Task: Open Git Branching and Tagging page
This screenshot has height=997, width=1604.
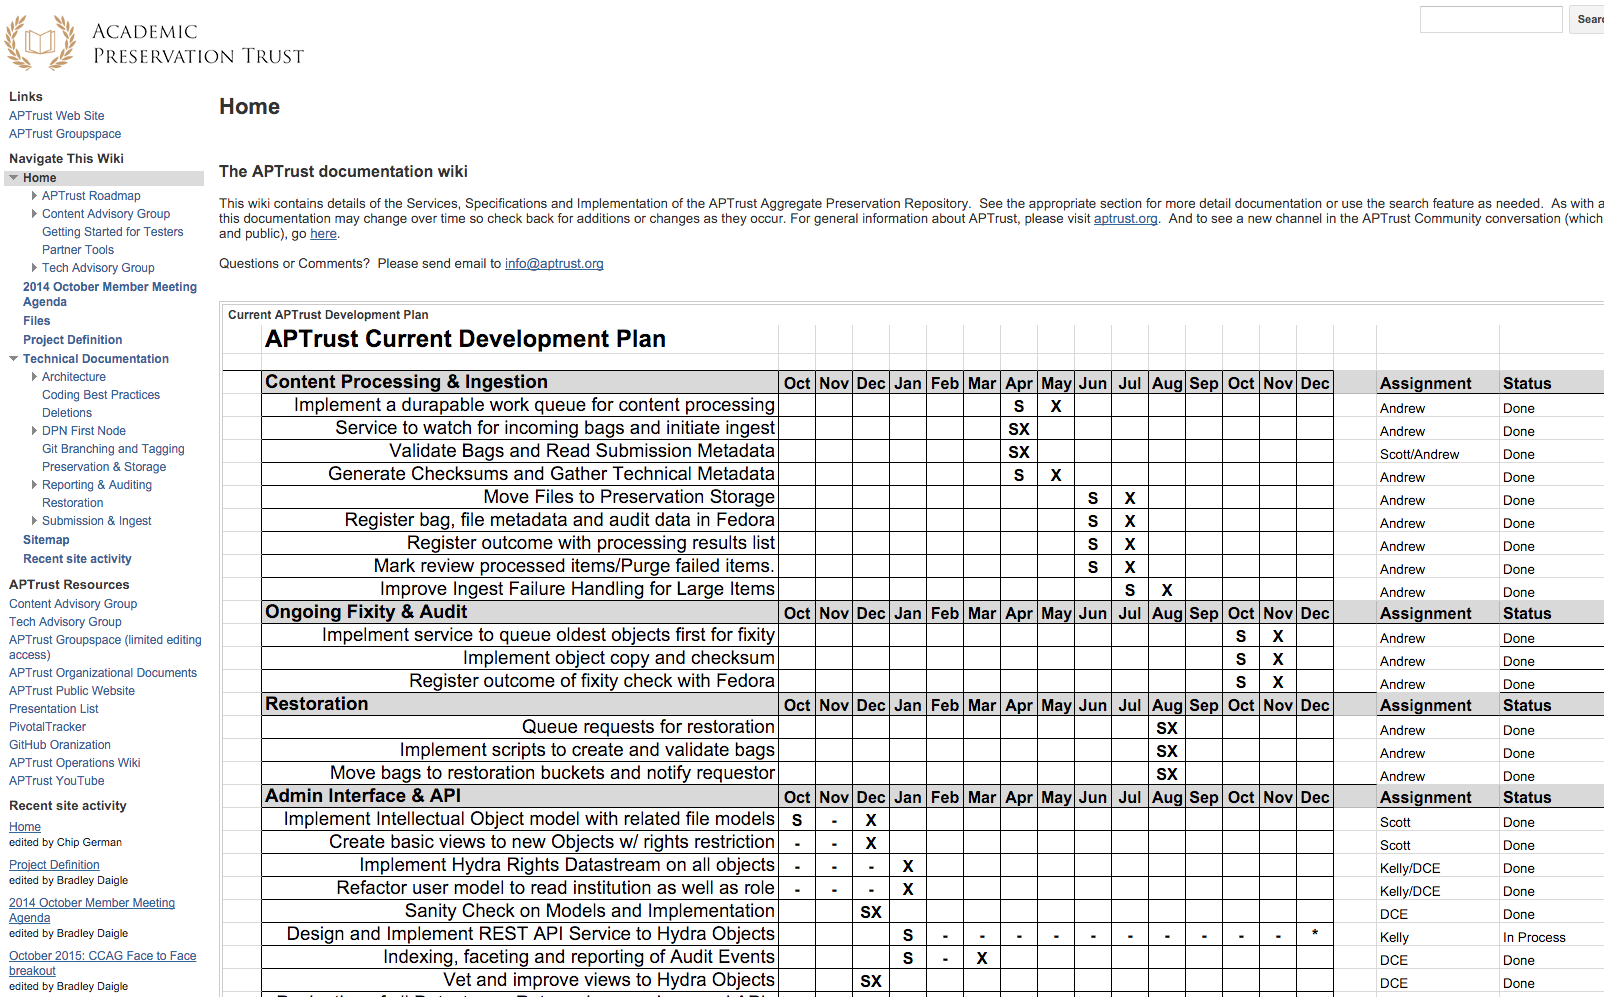Action: pos(113,449)
